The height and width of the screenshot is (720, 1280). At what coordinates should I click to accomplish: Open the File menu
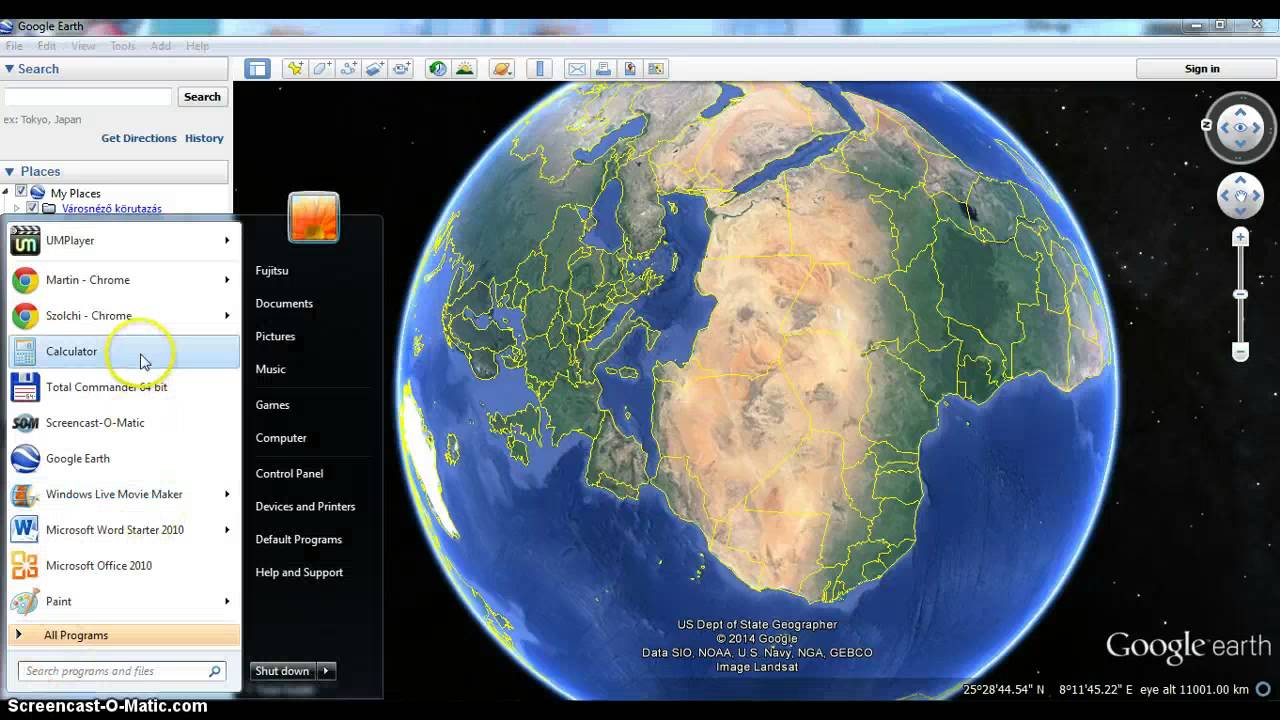(14, 46)
